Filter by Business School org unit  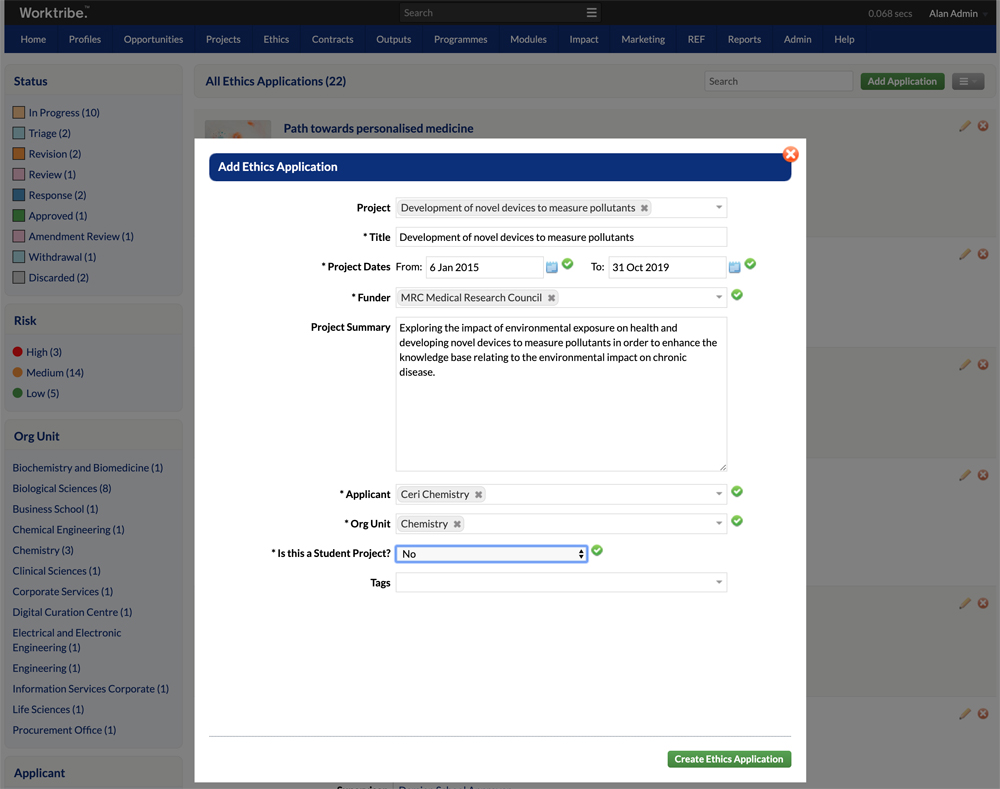55,509
